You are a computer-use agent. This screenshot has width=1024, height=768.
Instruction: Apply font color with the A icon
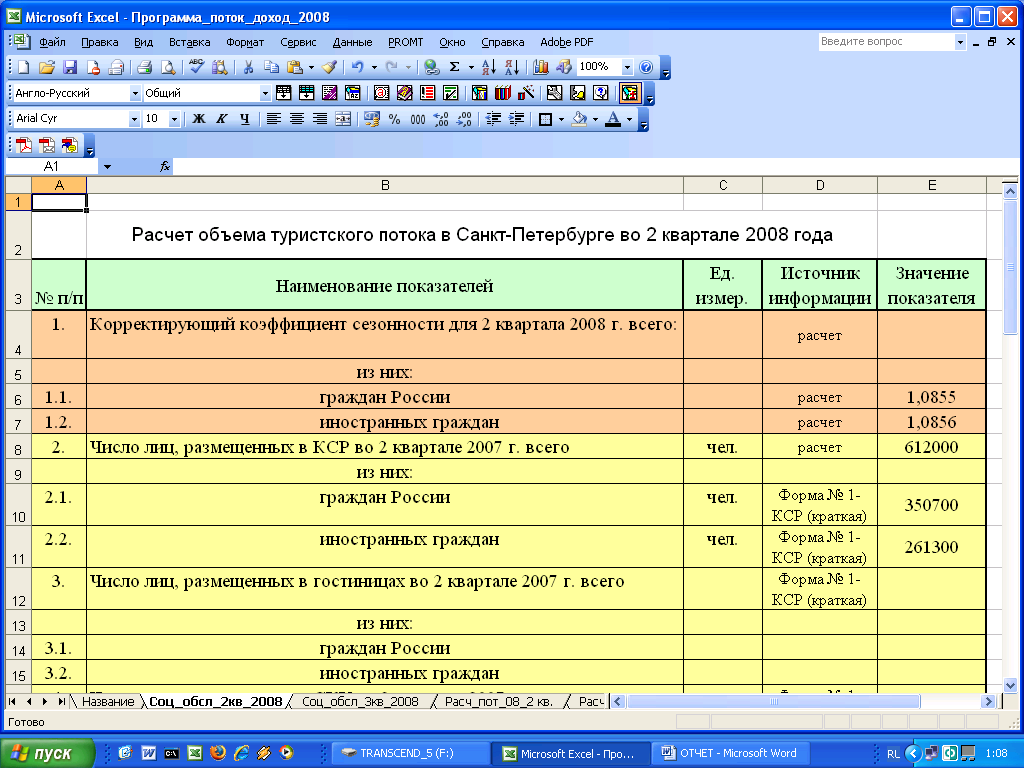coord(613,119)
